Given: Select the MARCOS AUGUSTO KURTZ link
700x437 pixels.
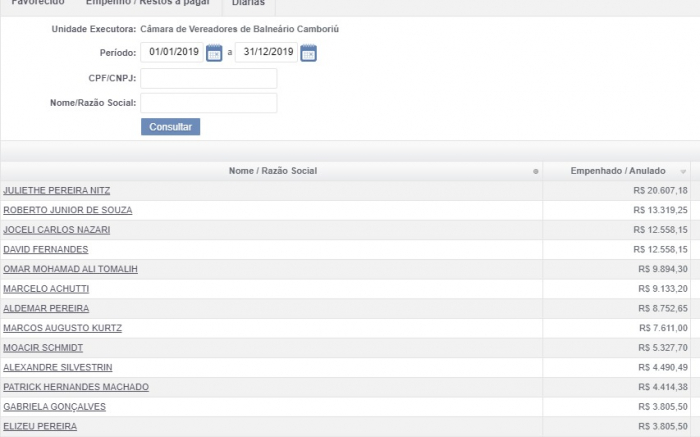Looking at the screenshot, I should [x=63, y=328].
